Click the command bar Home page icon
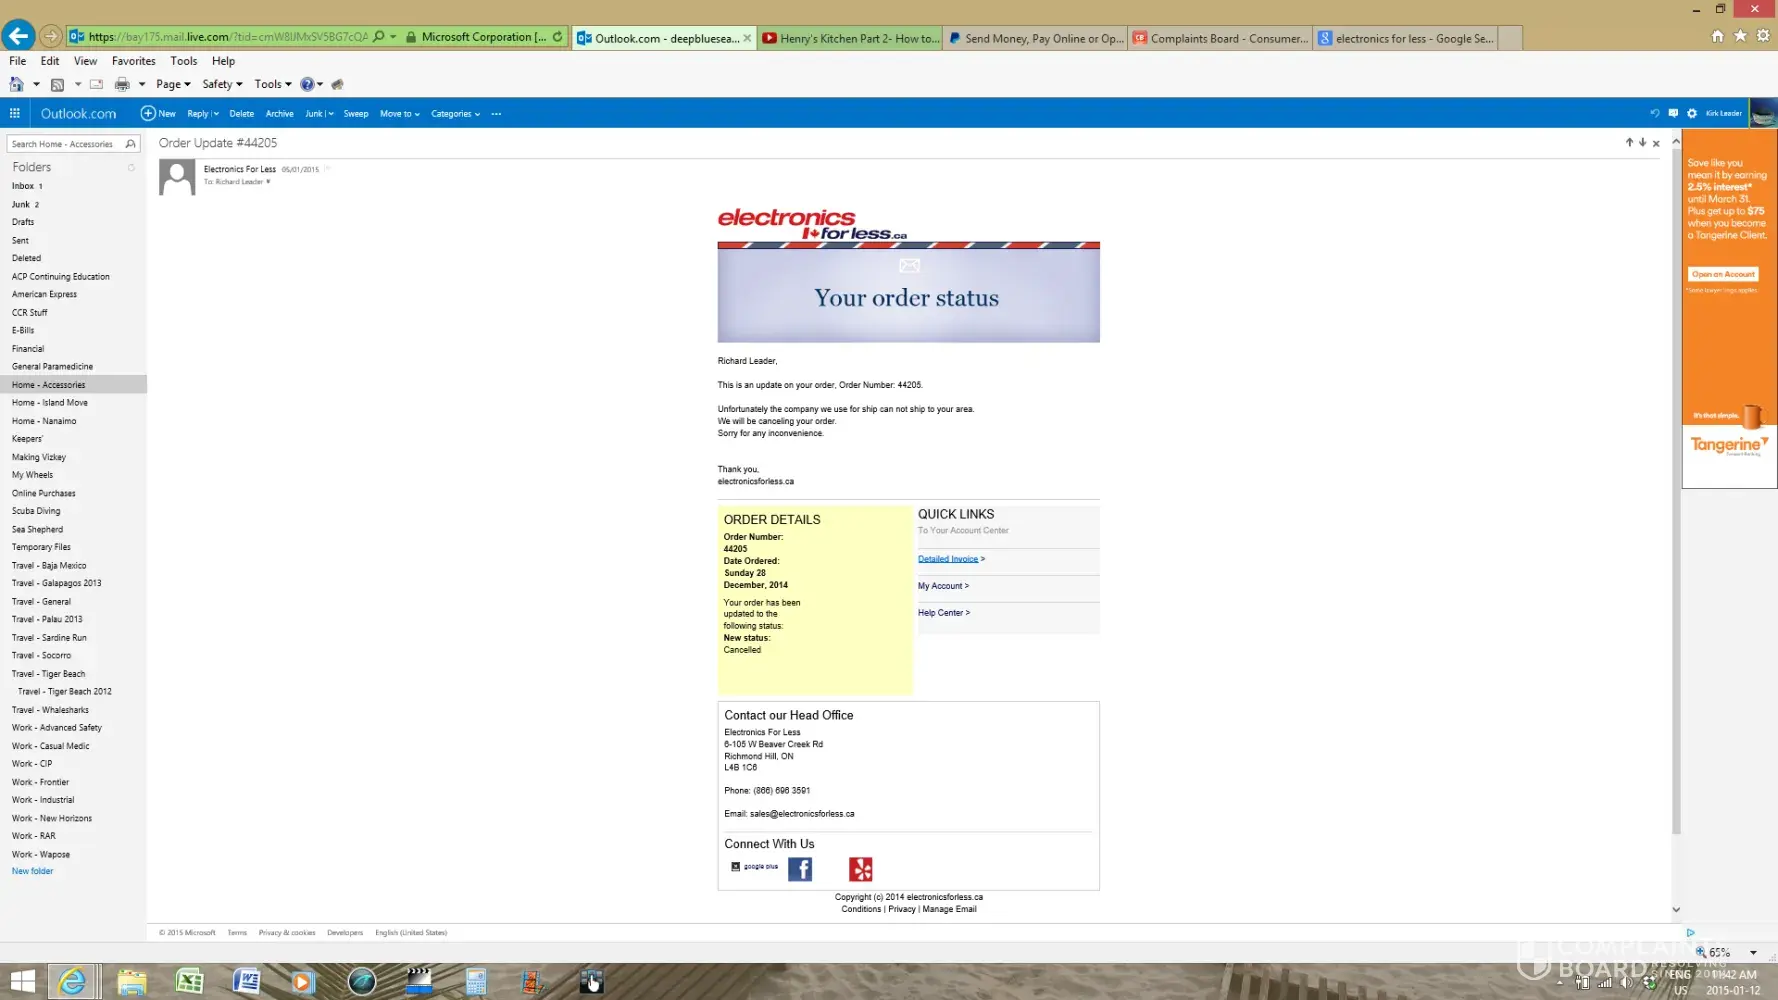 point(16,85)
